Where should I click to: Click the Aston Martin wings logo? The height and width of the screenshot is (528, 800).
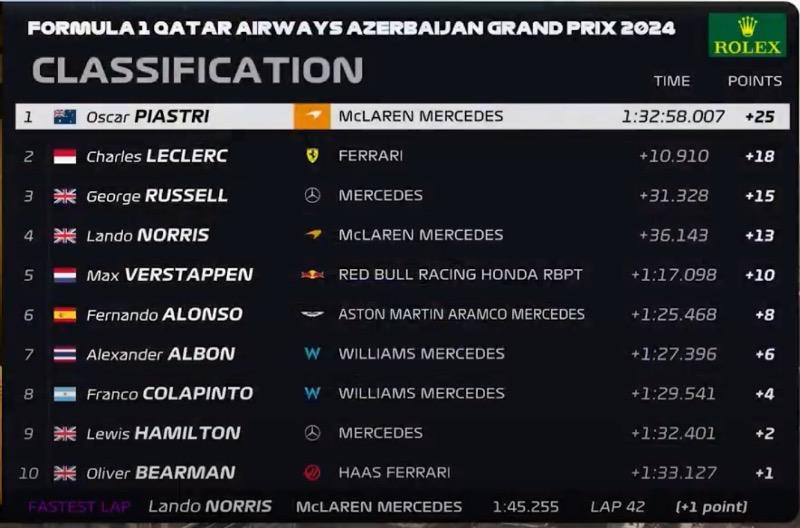point(312,314)
